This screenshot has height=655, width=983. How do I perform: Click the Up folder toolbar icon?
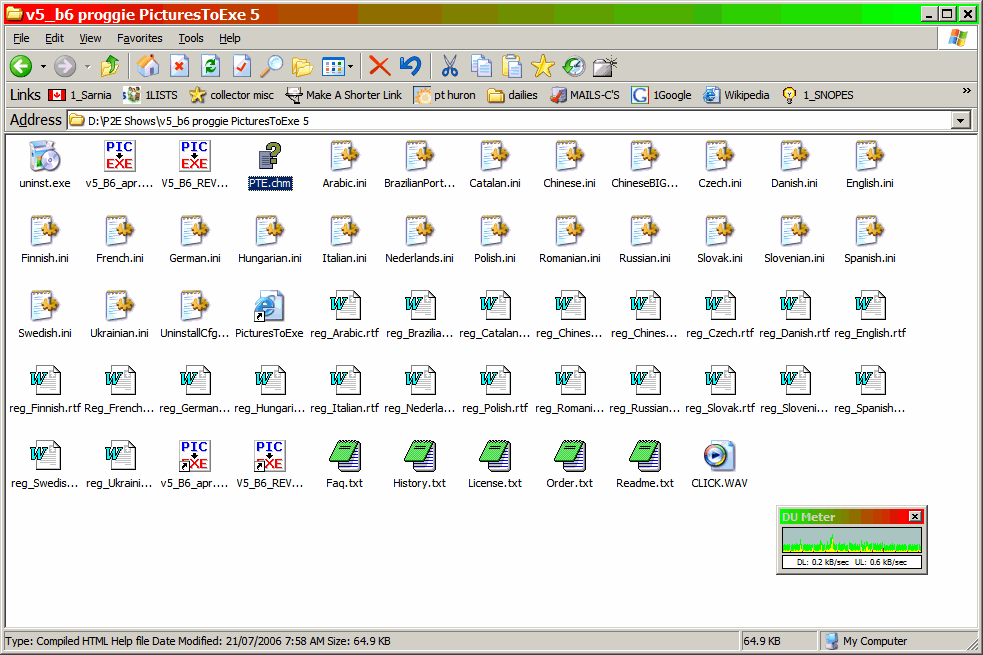(x=110, y=66)
